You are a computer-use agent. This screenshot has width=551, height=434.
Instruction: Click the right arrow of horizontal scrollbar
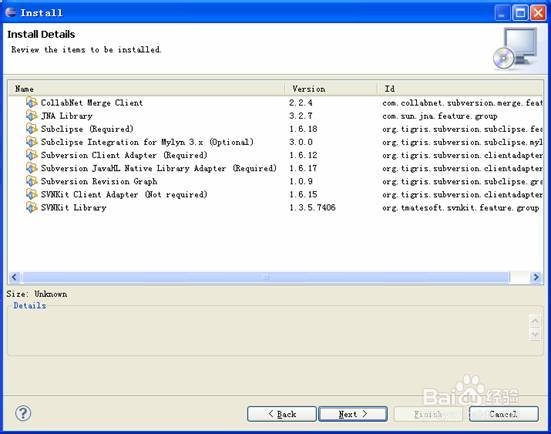pos(536,277)
